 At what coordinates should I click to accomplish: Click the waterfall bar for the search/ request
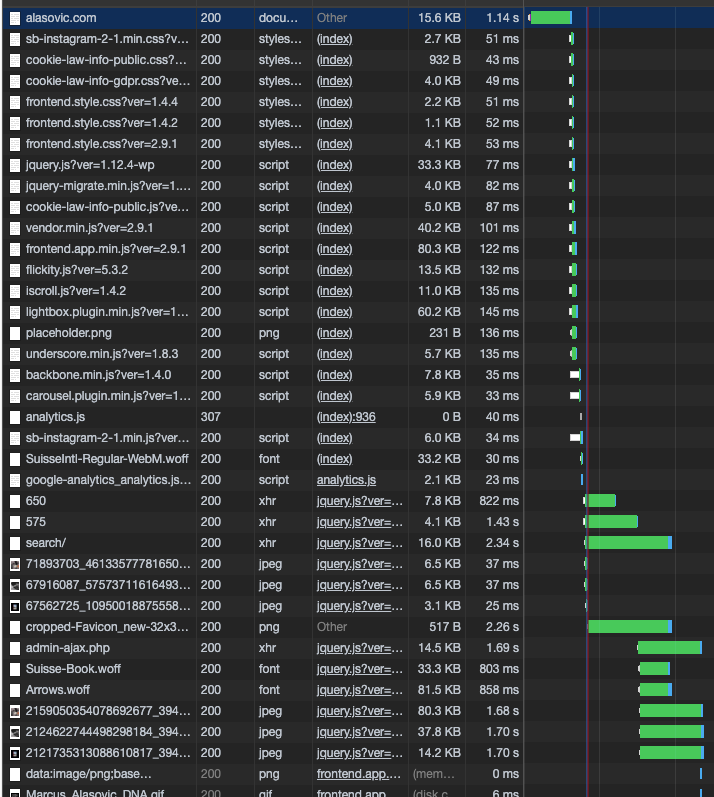click(x=628, y=543)
